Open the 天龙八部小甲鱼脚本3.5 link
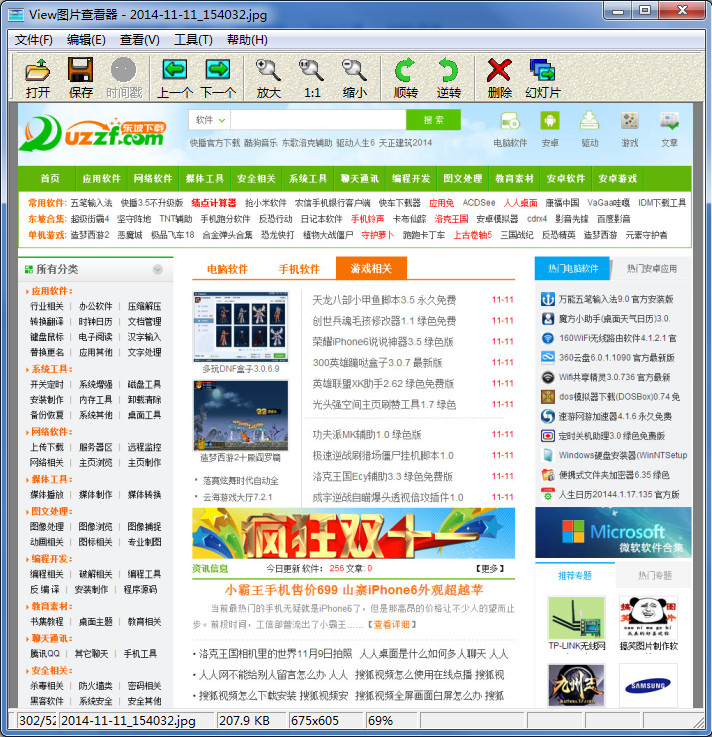 tap(384, 300)
